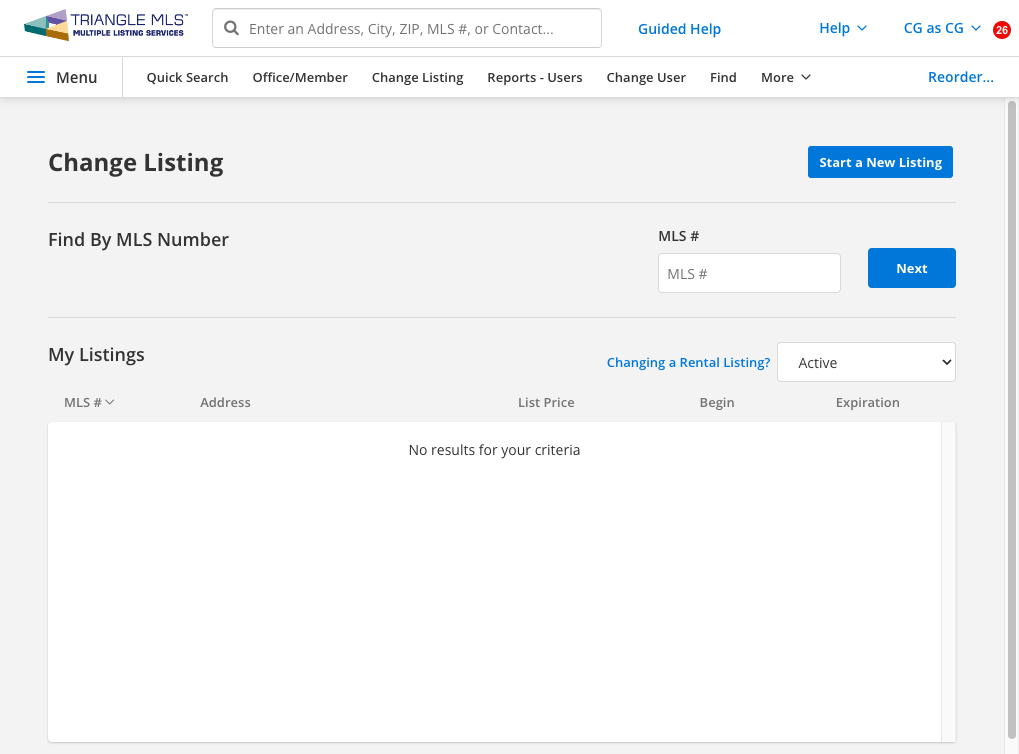The image size is (1019, 754).
Task: Click the 'No results for your criteria' message
Action: point(494,450)
